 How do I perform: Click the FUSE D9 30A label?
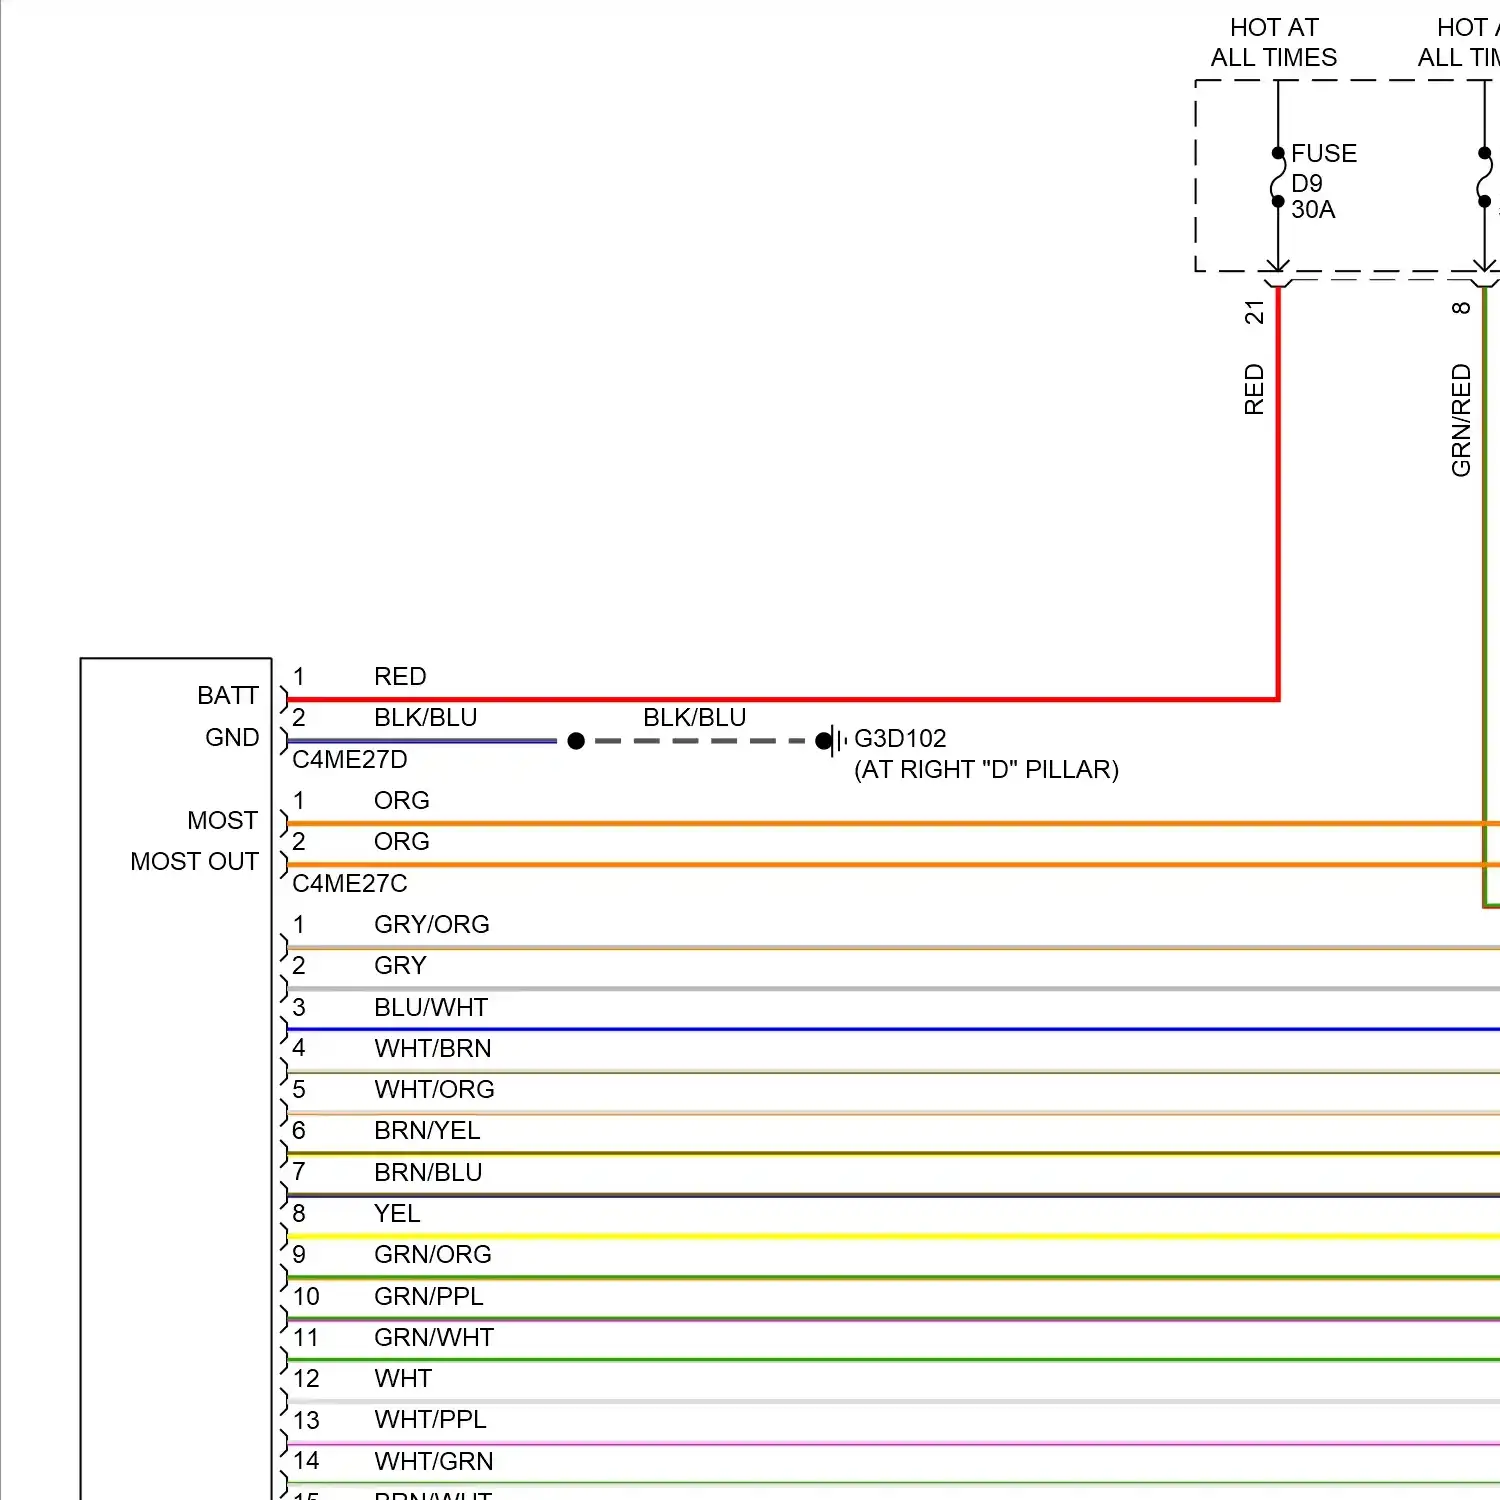[1324, 181]
